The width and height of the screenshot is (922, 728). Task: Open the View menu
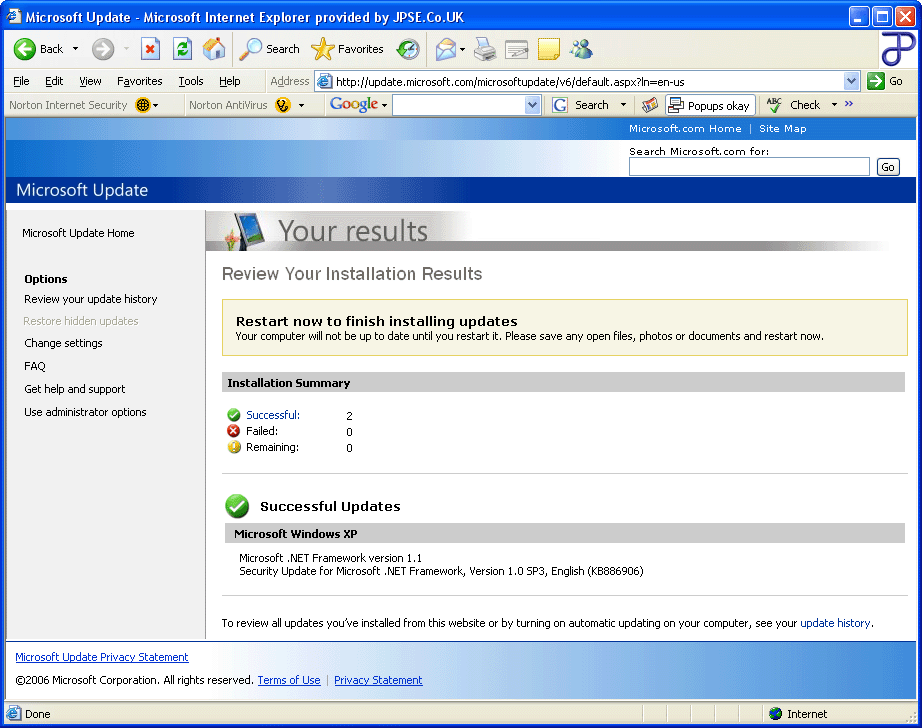(90, 81)
